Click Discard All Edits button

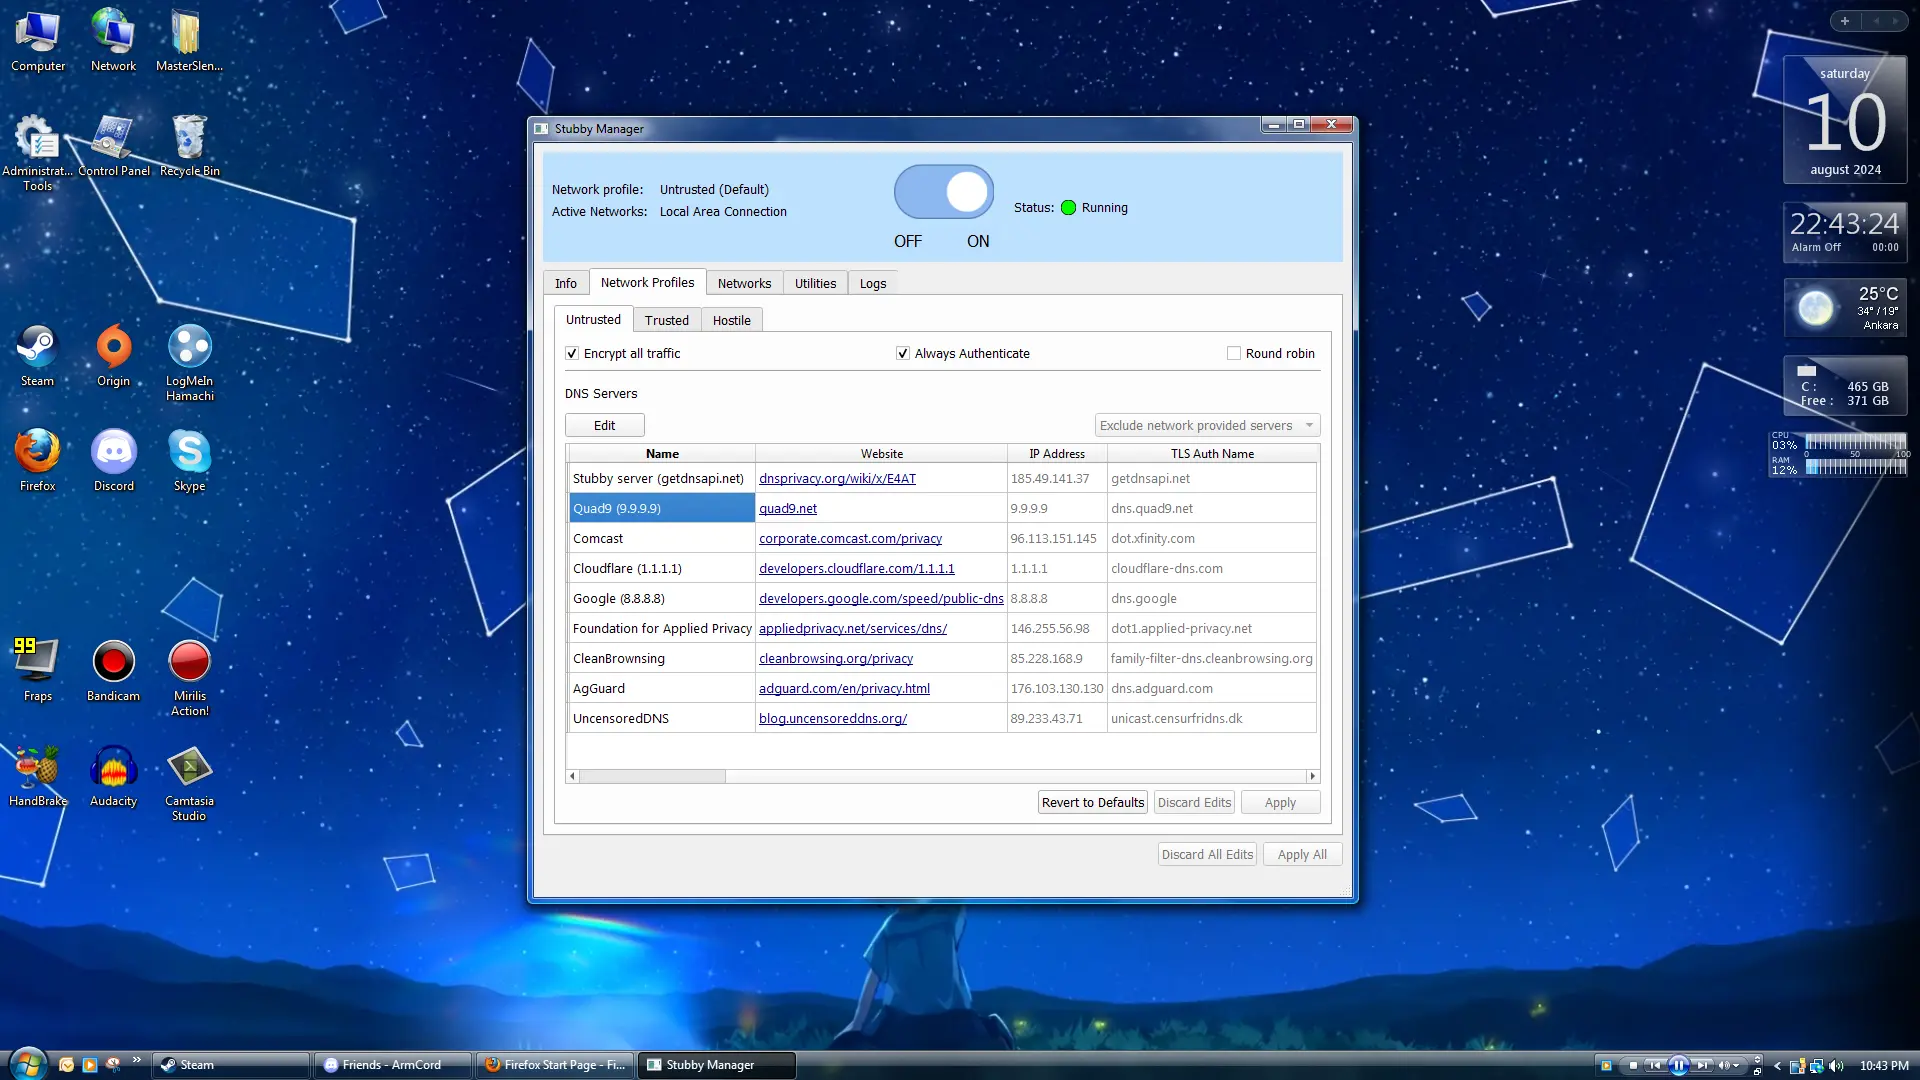tap(1207, 855)
